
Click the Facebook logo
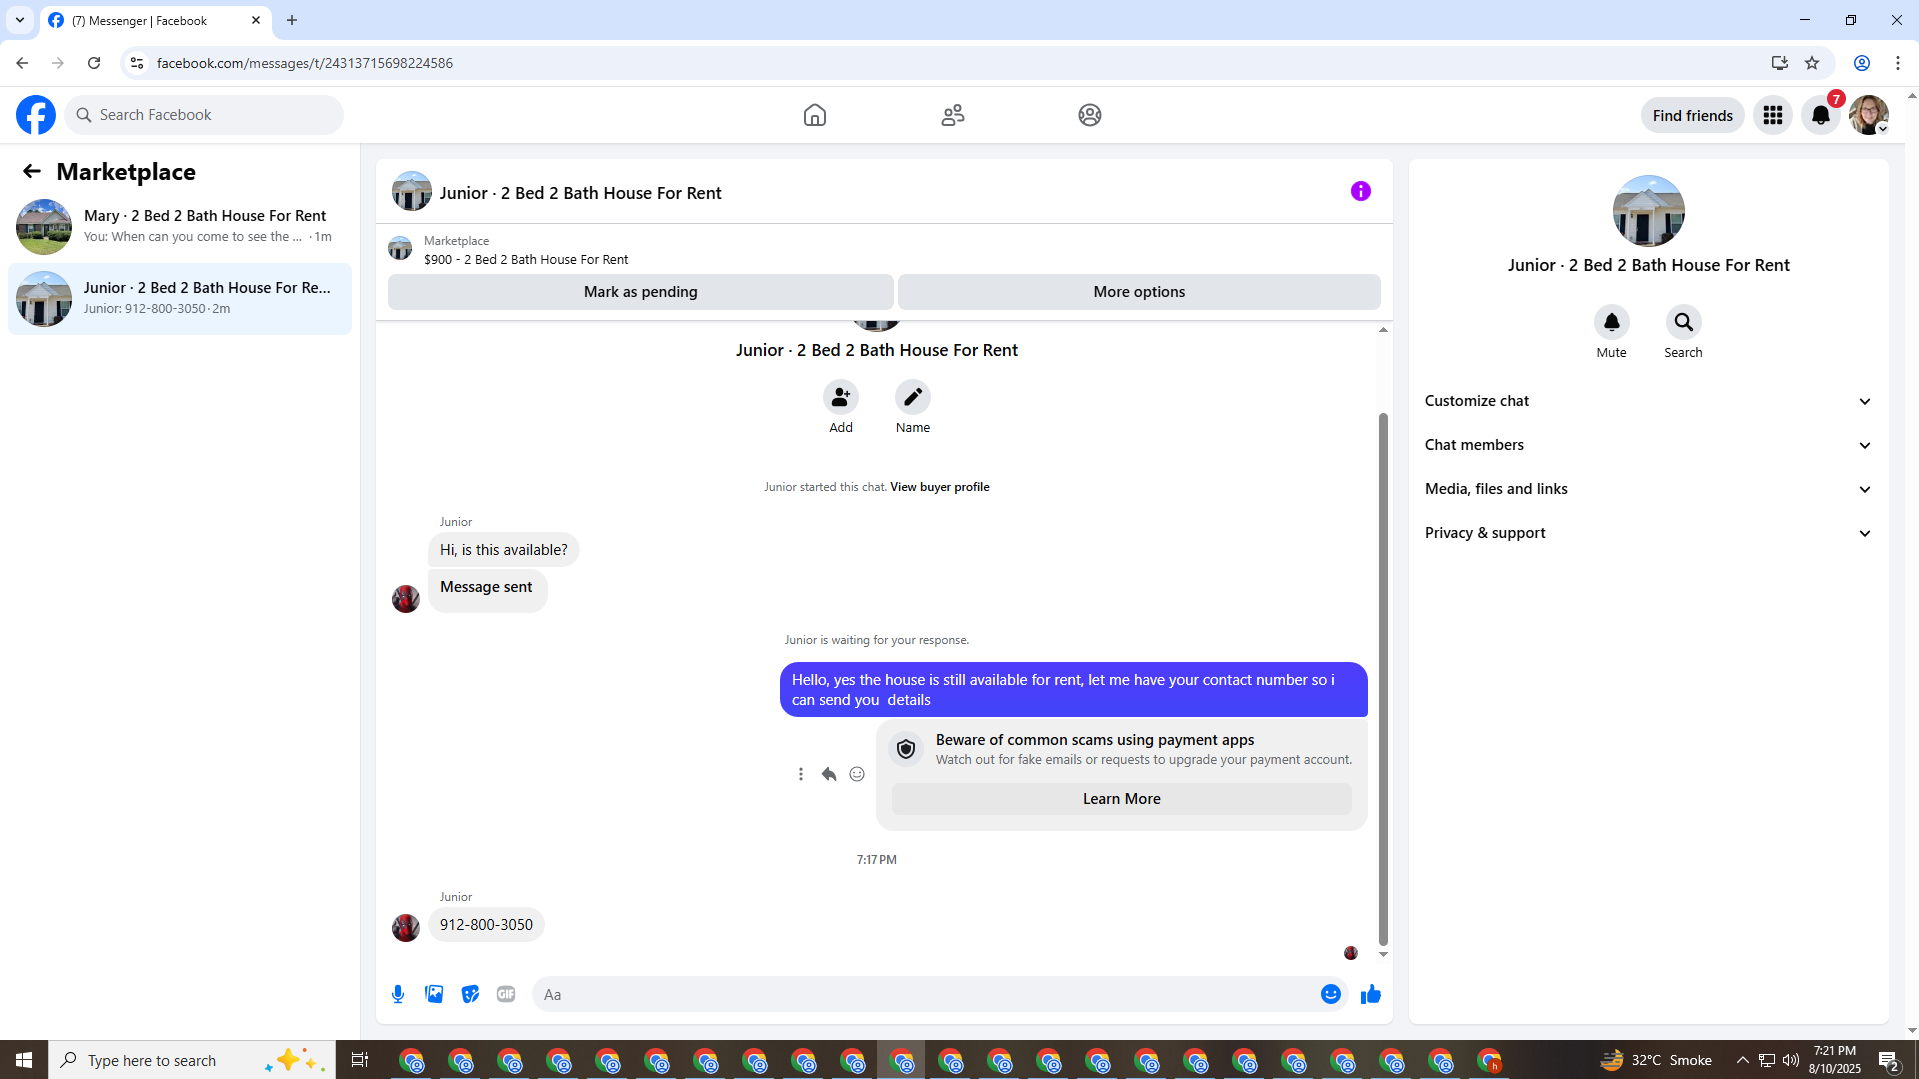36,115
